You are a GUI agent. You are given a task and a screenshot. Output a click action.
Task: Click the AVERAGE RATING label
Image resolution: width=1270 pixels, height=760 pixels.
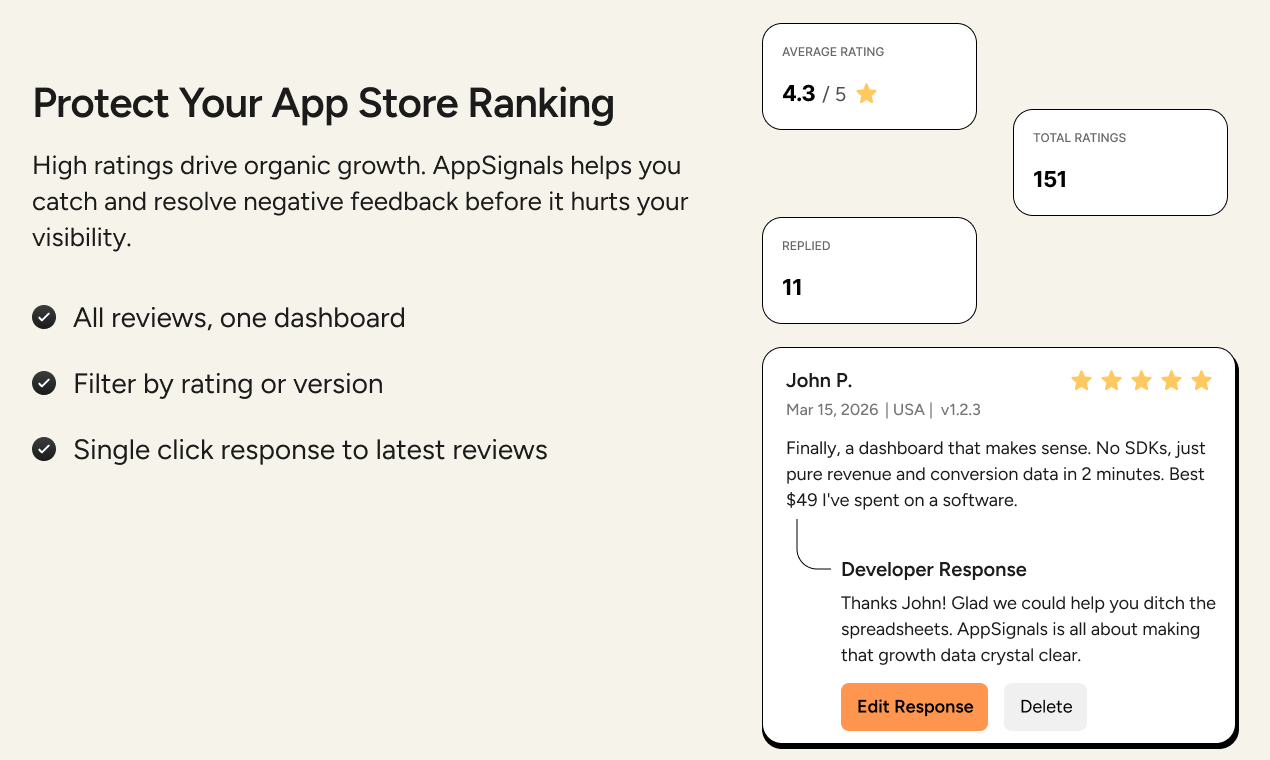point(833,52)
